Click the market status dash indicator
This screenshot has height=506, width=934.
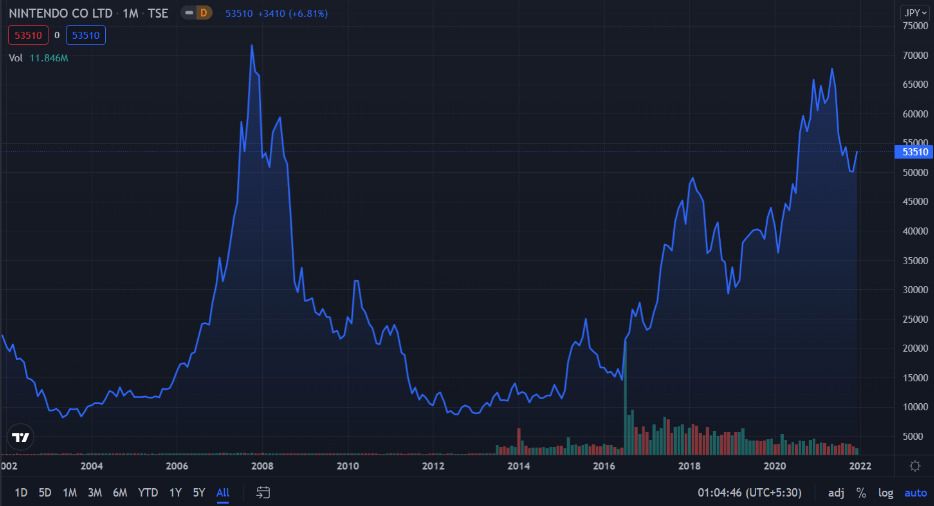pyautogui.click(x=187, y=13)
